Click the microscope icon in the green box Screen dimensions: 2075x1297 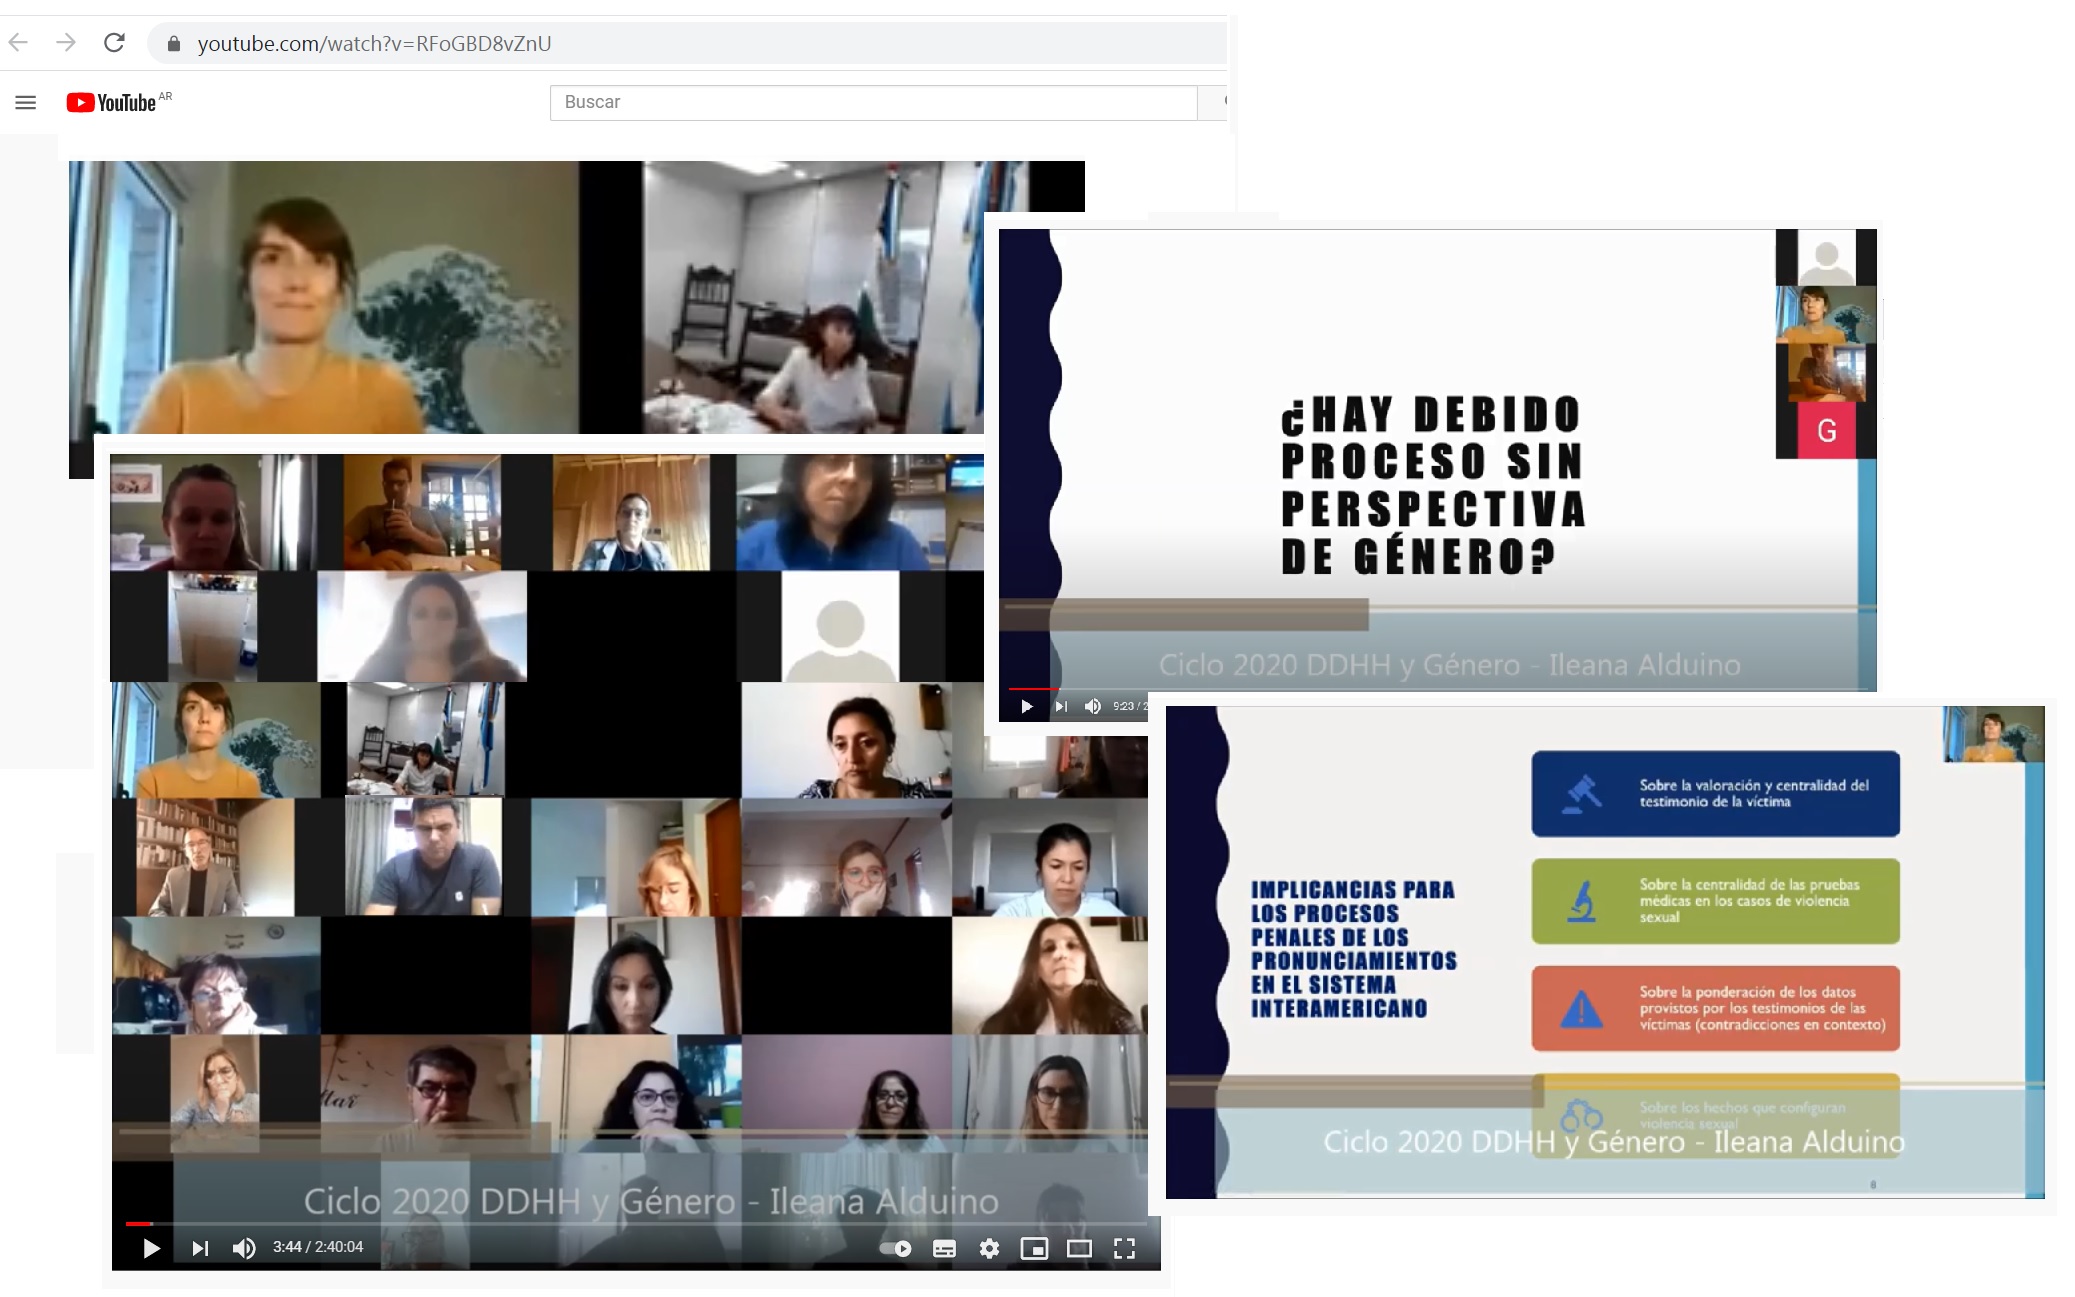[1581, 901]
